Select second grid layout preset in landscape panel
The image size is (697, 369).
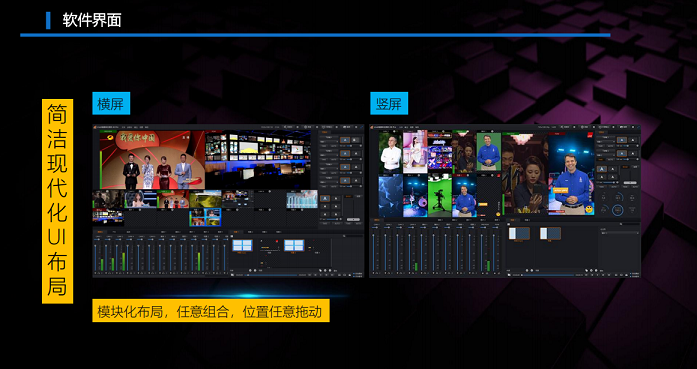(294, 245)
